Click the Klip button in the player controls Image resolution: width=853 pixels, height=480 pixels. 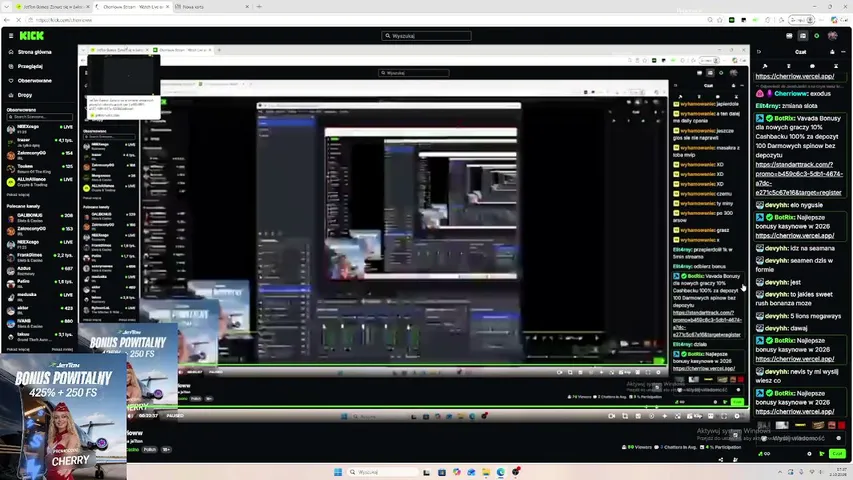[696, 416]
